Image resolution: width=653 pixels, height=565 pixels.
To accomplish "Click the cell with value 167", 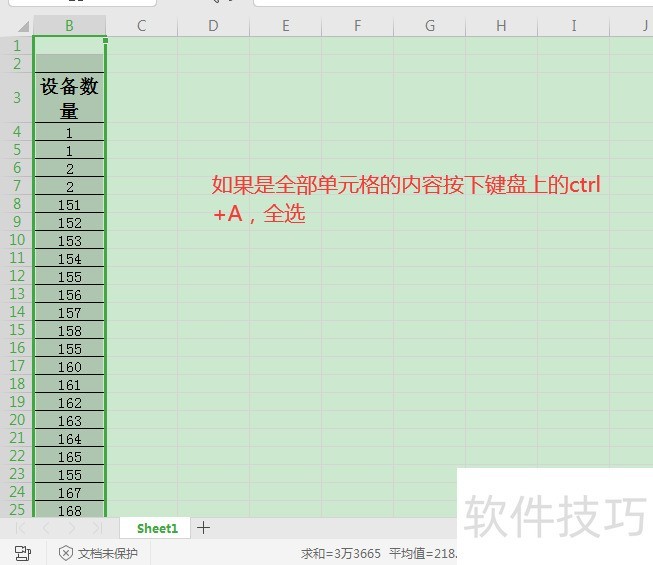I will point(70,492).
